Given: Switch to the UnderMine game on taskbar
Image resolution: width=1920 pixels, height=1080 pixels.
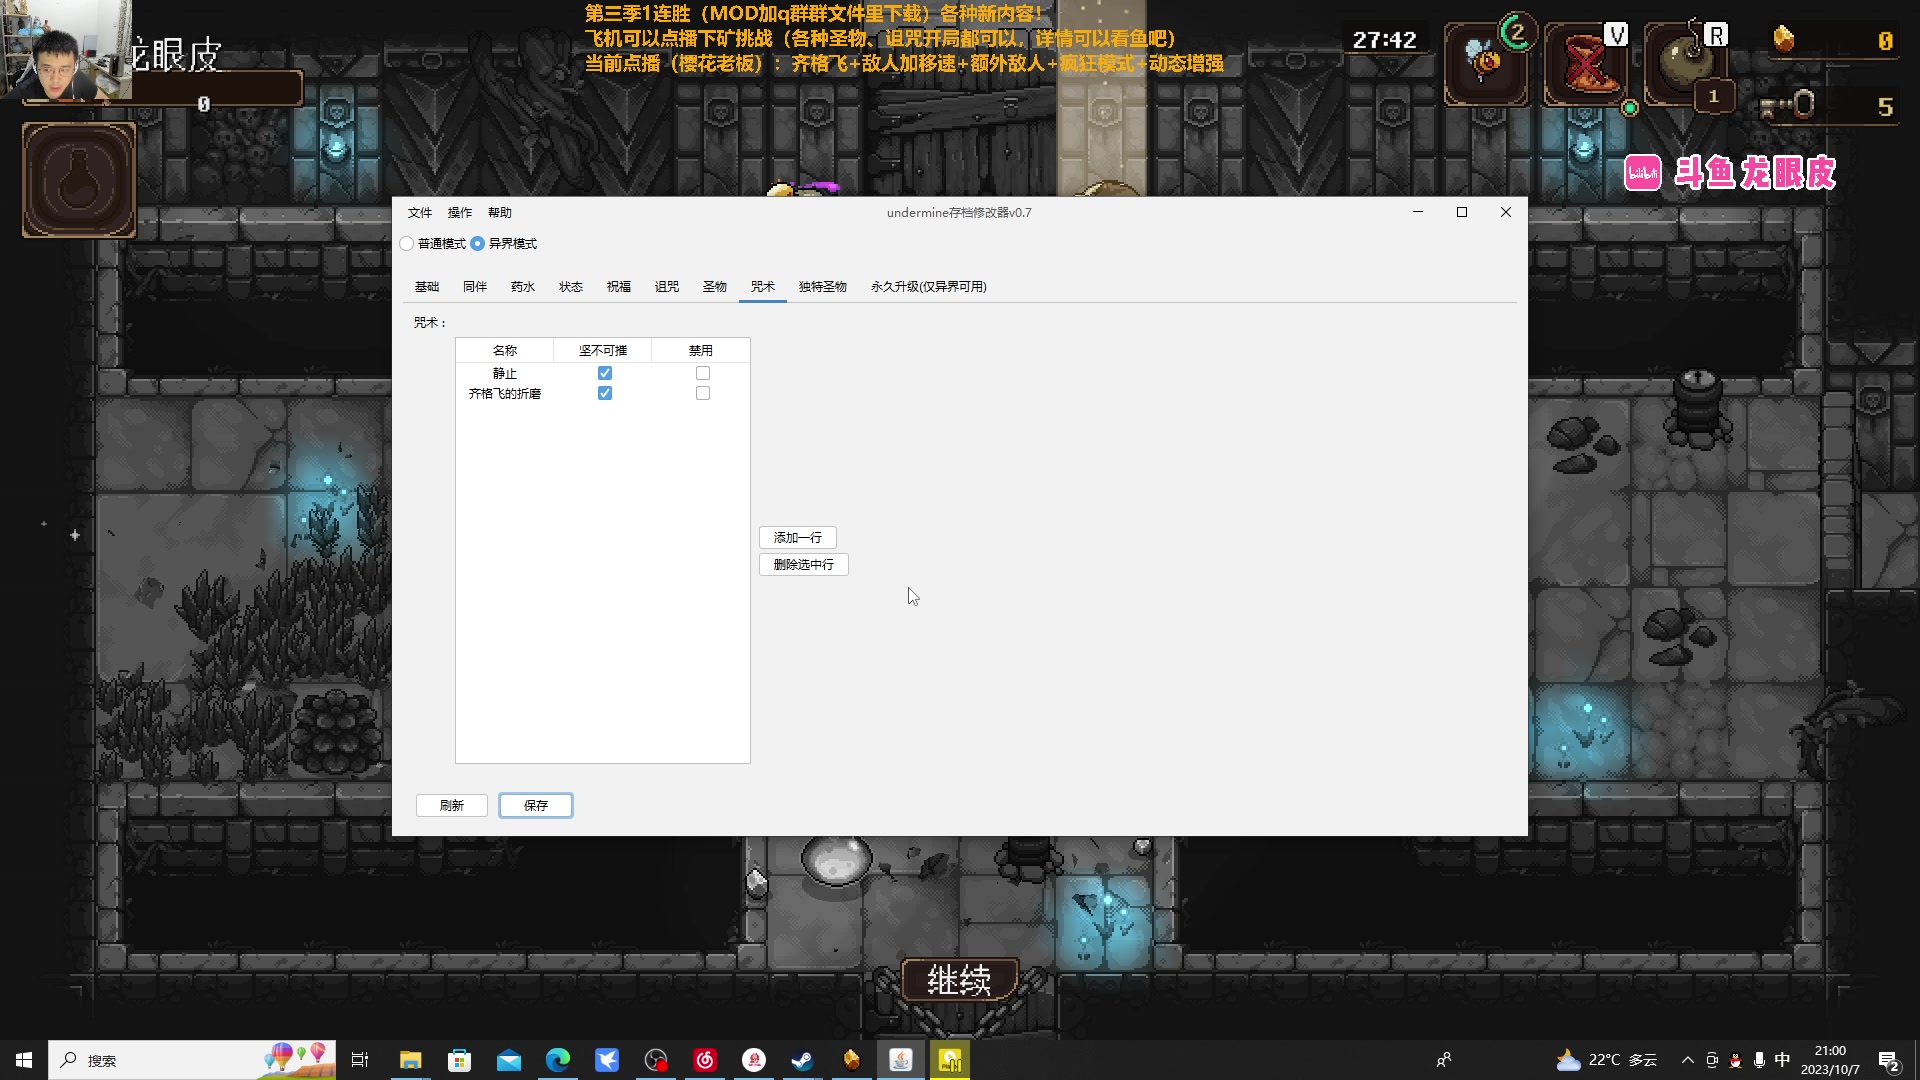Looking at the screenshot, I should point(852,1060).
